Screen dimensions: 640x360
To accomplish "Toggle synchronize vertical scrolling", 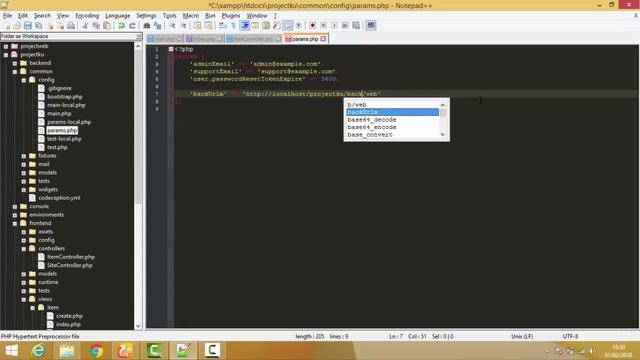I will pos(197,25).
